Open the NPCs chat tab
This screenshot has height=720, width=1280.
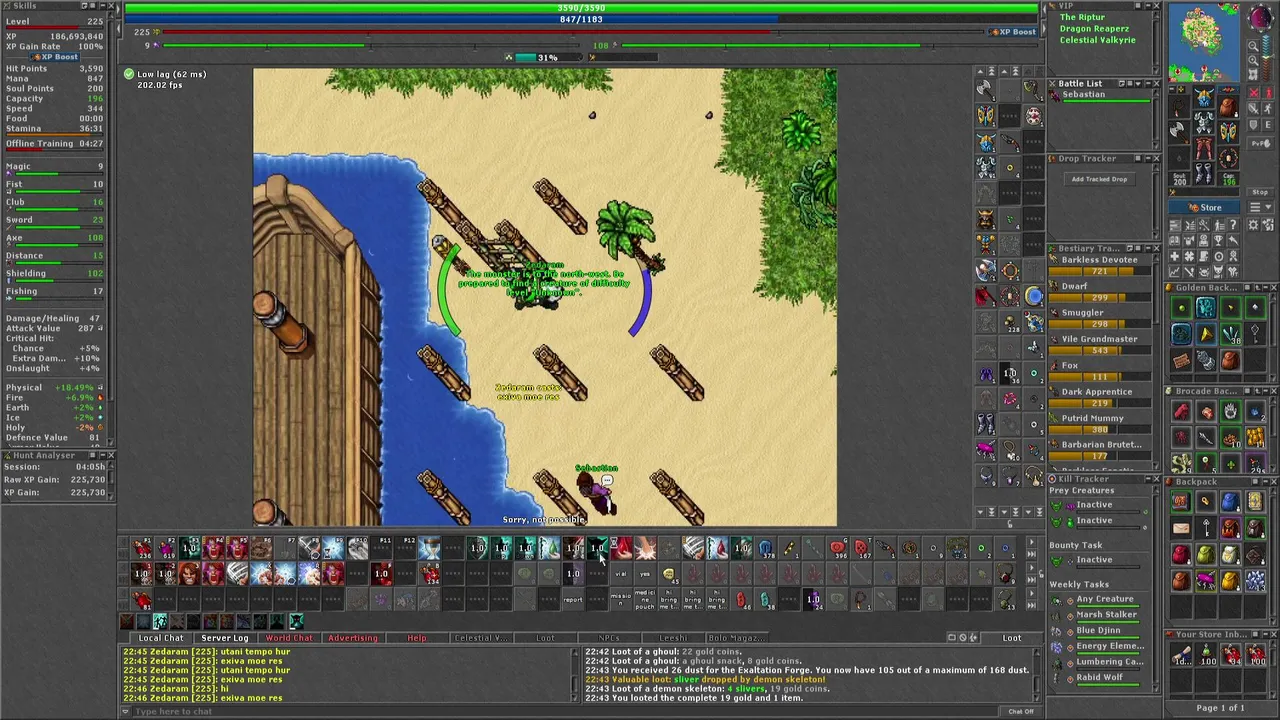point(609,638)
